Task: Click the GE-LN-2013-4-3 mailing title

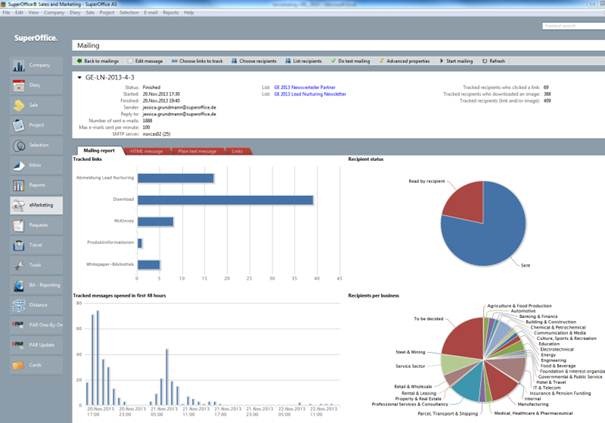Action: (110, 78)
